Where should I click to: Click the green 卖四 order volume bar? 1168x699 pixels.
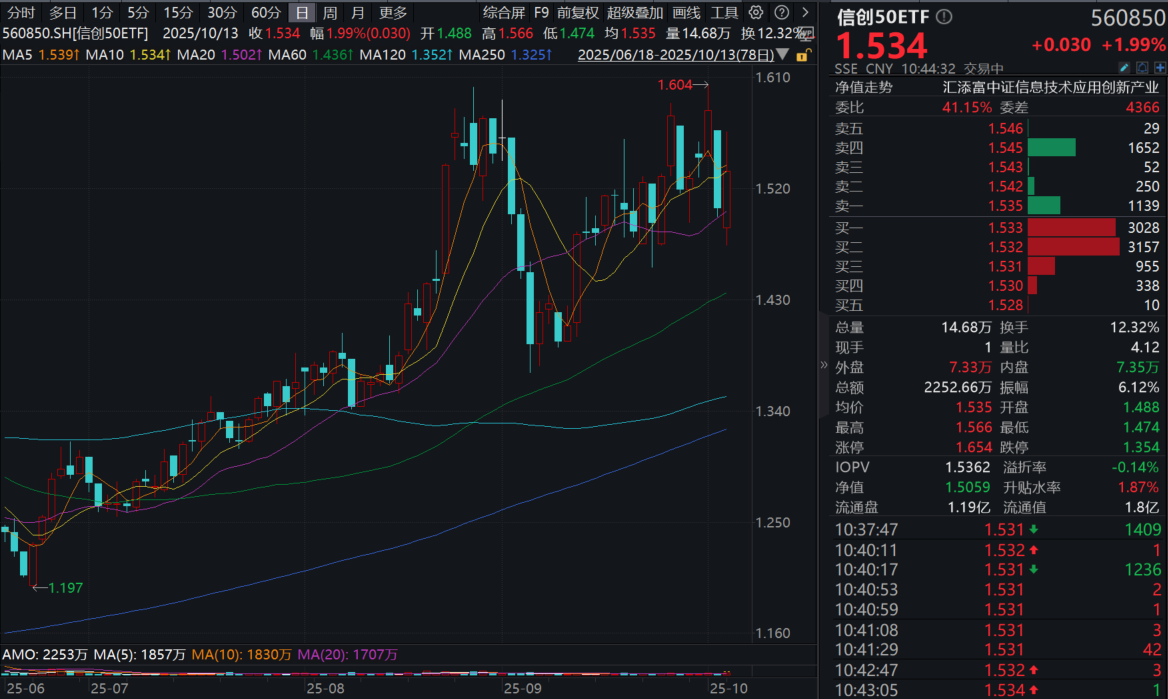[1051, 147]
